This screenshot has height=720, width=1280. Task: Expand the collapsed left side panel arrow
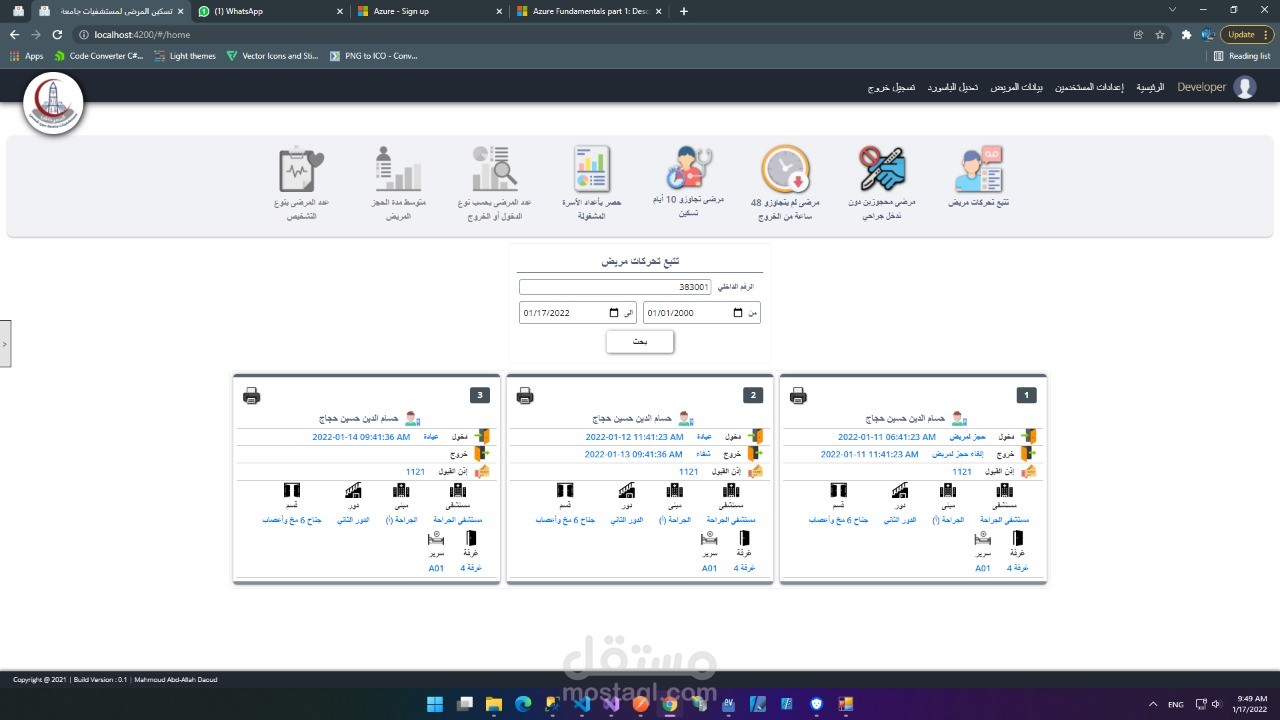click(x=5, y=343)
